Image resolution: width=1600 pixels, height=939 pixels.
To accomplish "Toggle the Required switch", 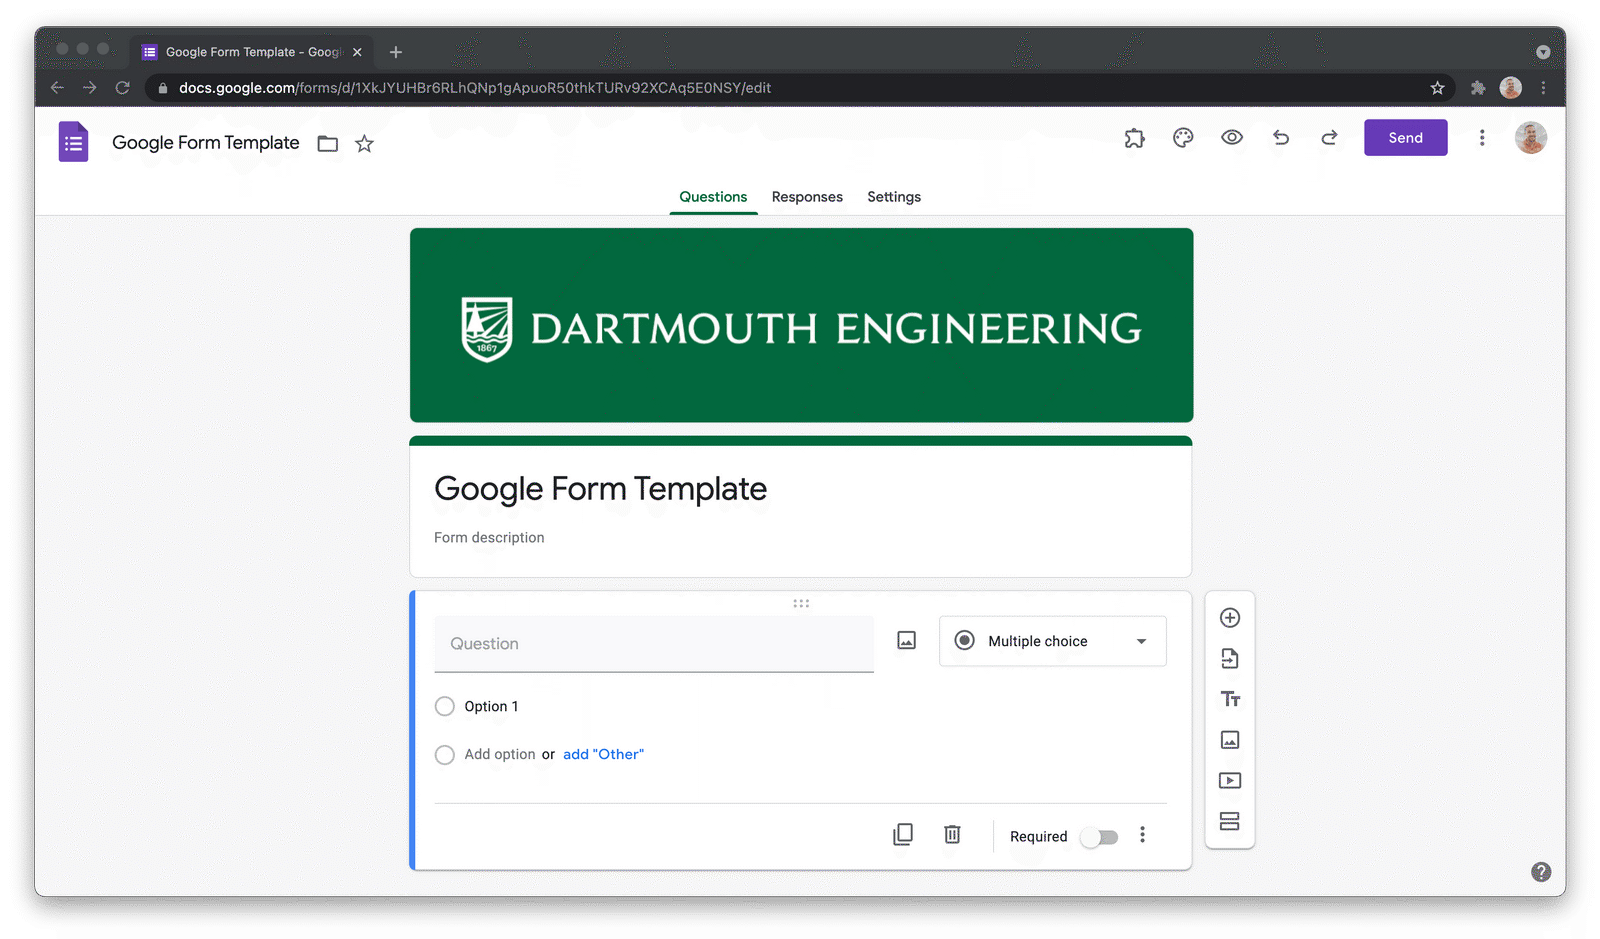I will [1100, 837].
